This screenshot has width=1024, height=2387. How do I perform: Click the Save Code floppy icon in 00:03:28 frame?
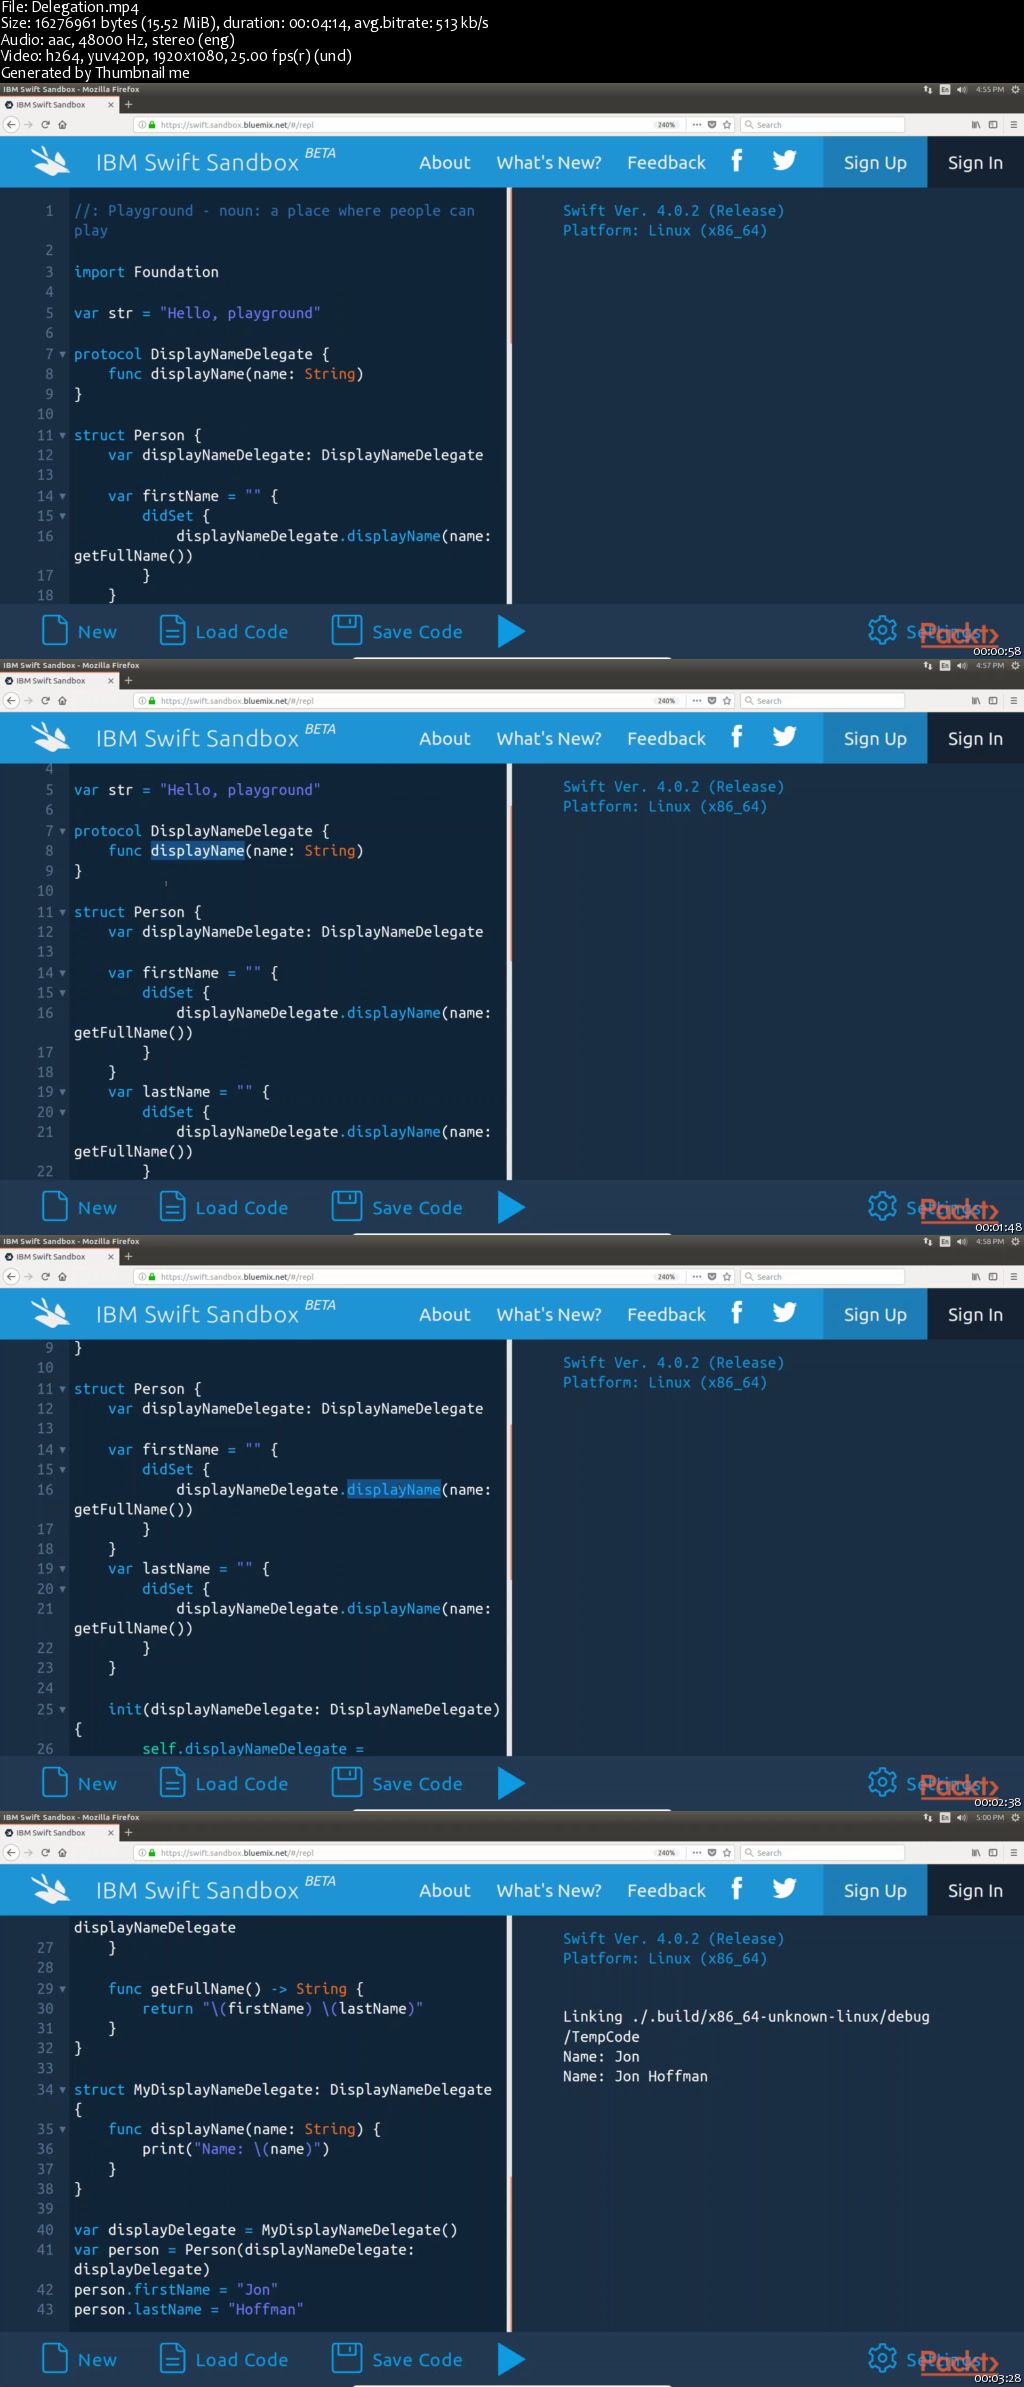point(347,2359)
